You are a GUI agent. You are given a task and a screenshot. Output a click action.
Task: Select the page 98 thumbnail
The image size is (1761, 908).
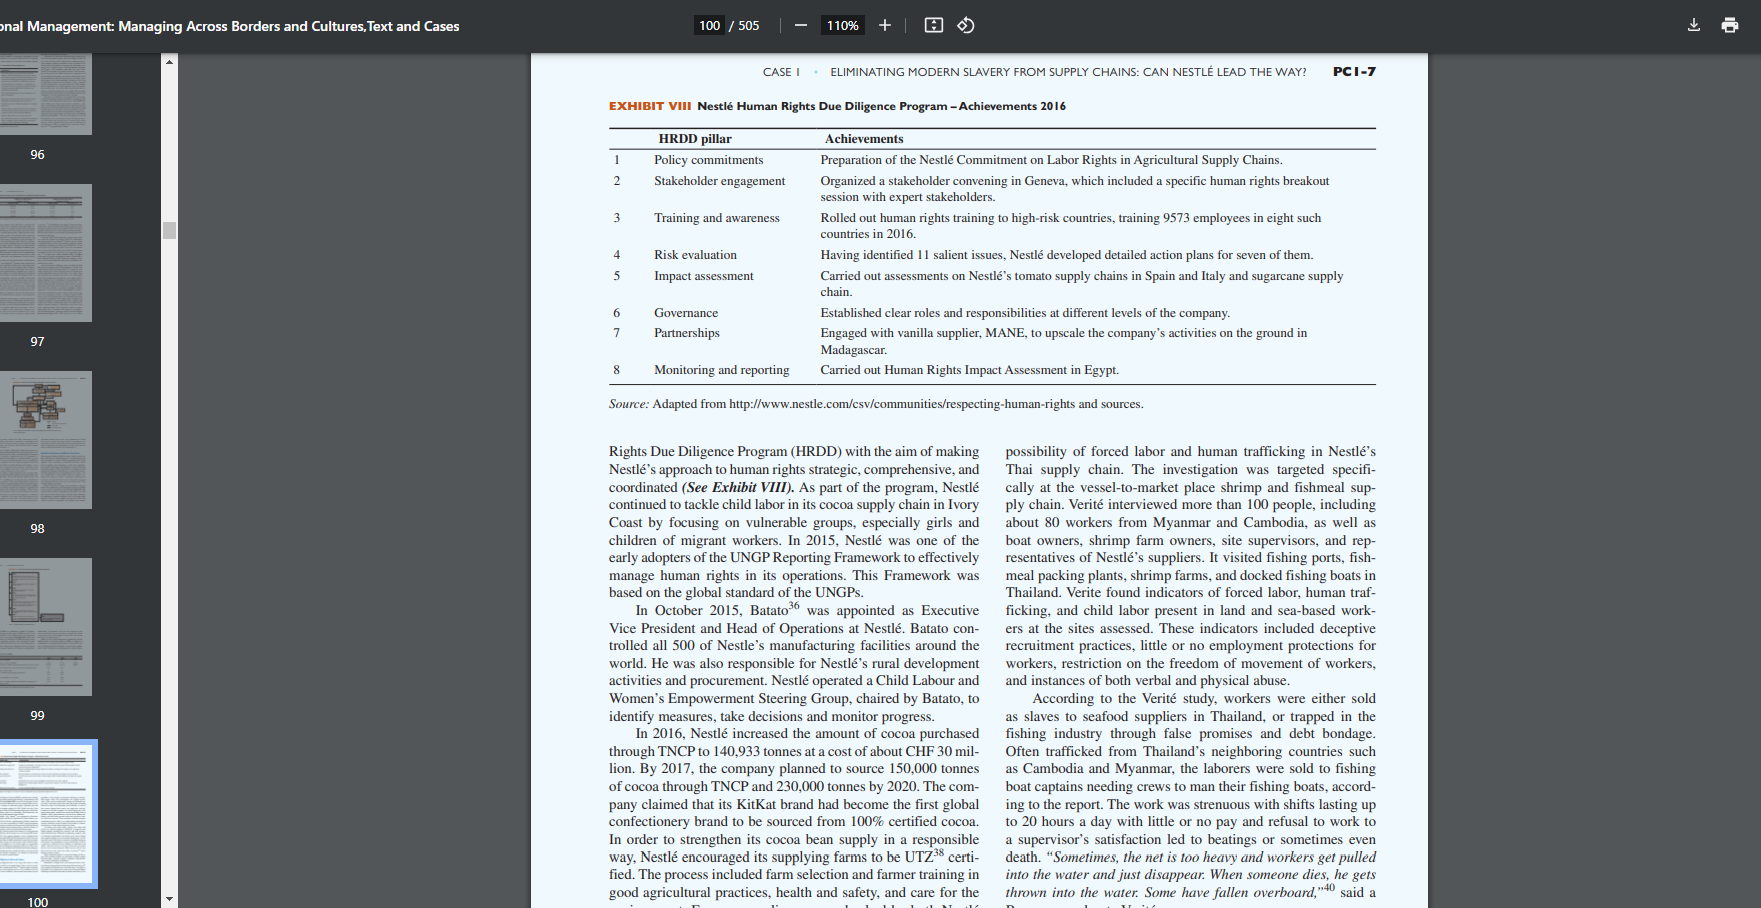click(45, 440)
